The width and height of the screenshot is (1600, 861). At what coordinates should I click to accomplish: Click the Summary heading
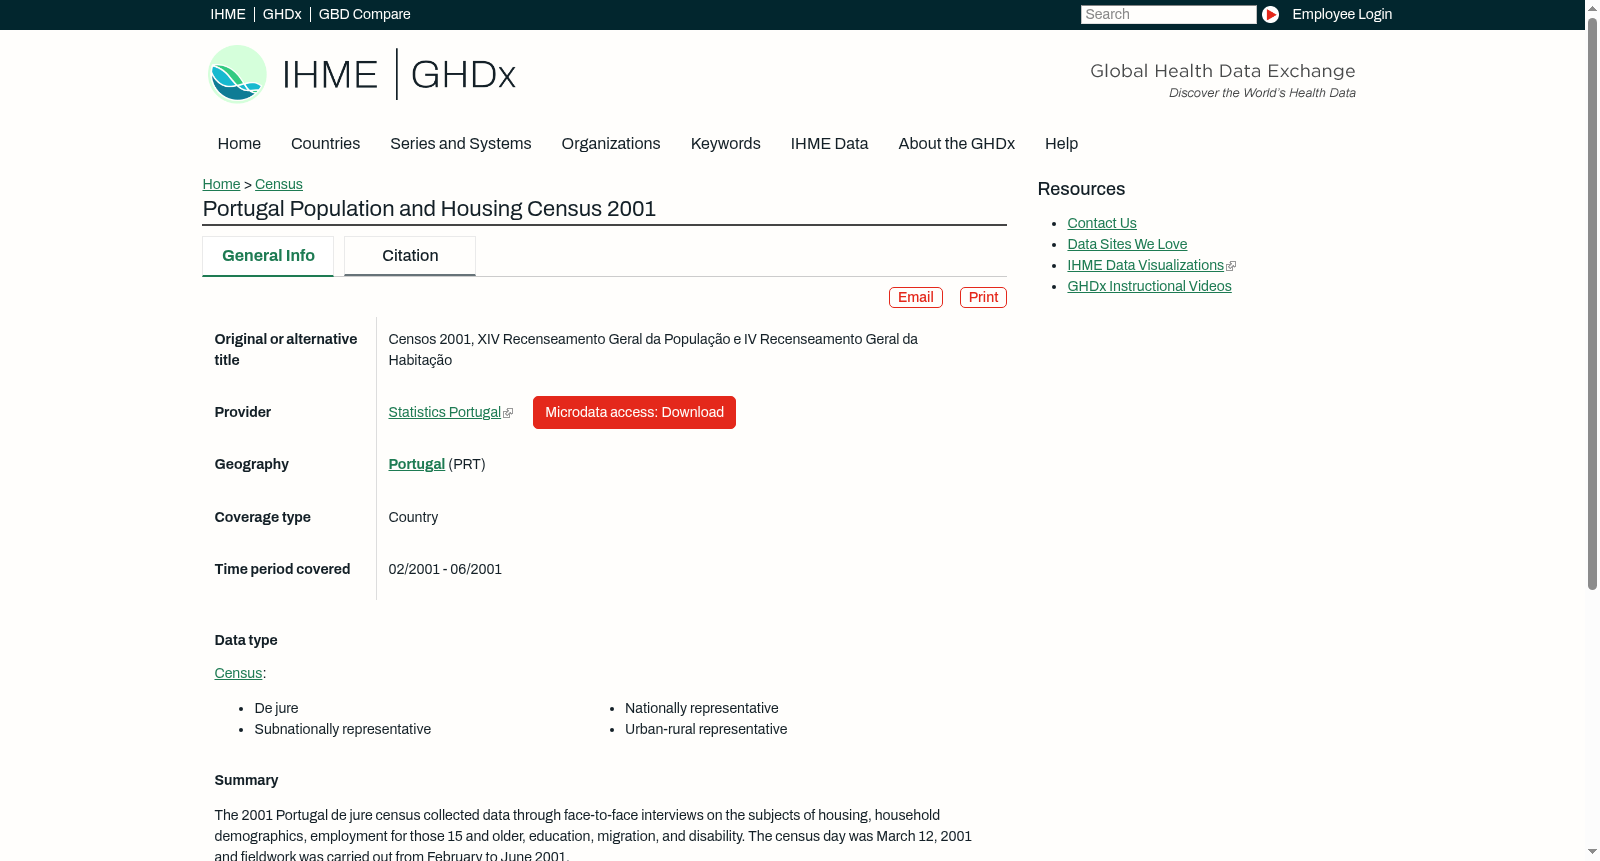[x=246, y=780]
